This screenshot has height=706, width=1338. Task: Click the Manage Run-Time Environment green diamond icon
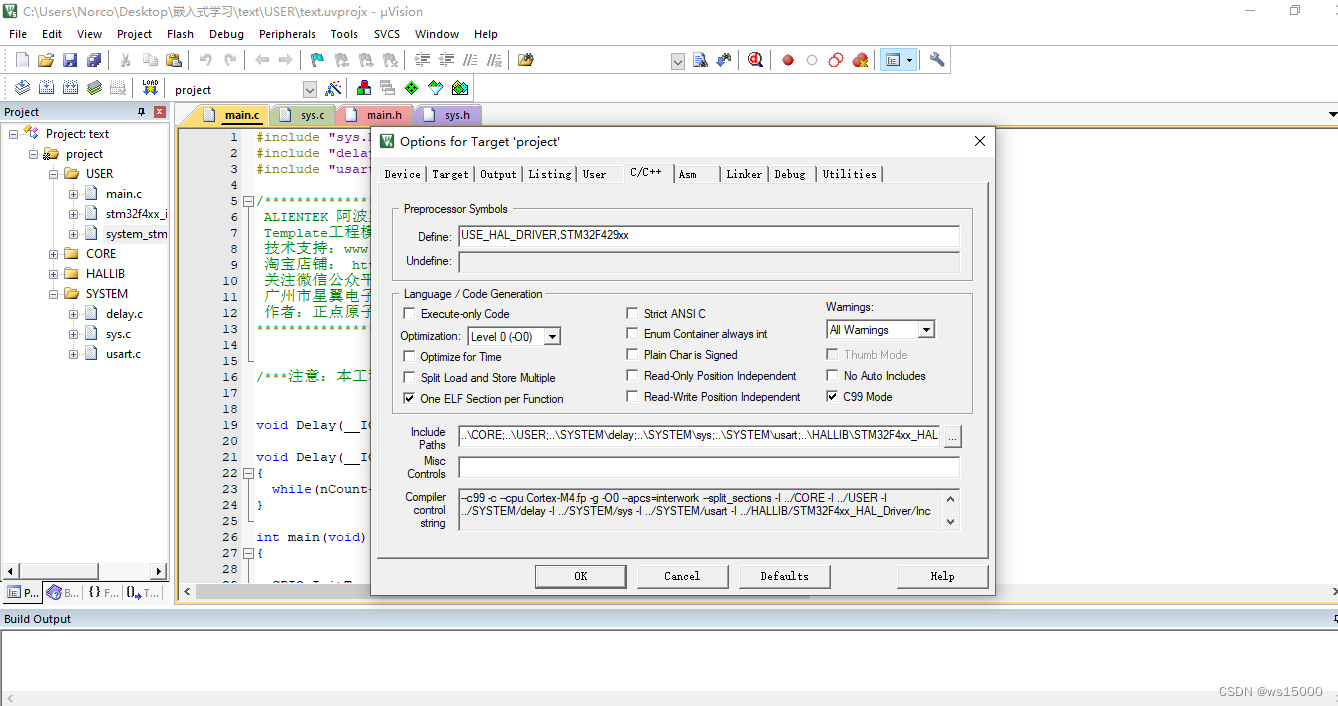[x=411, y=88]
